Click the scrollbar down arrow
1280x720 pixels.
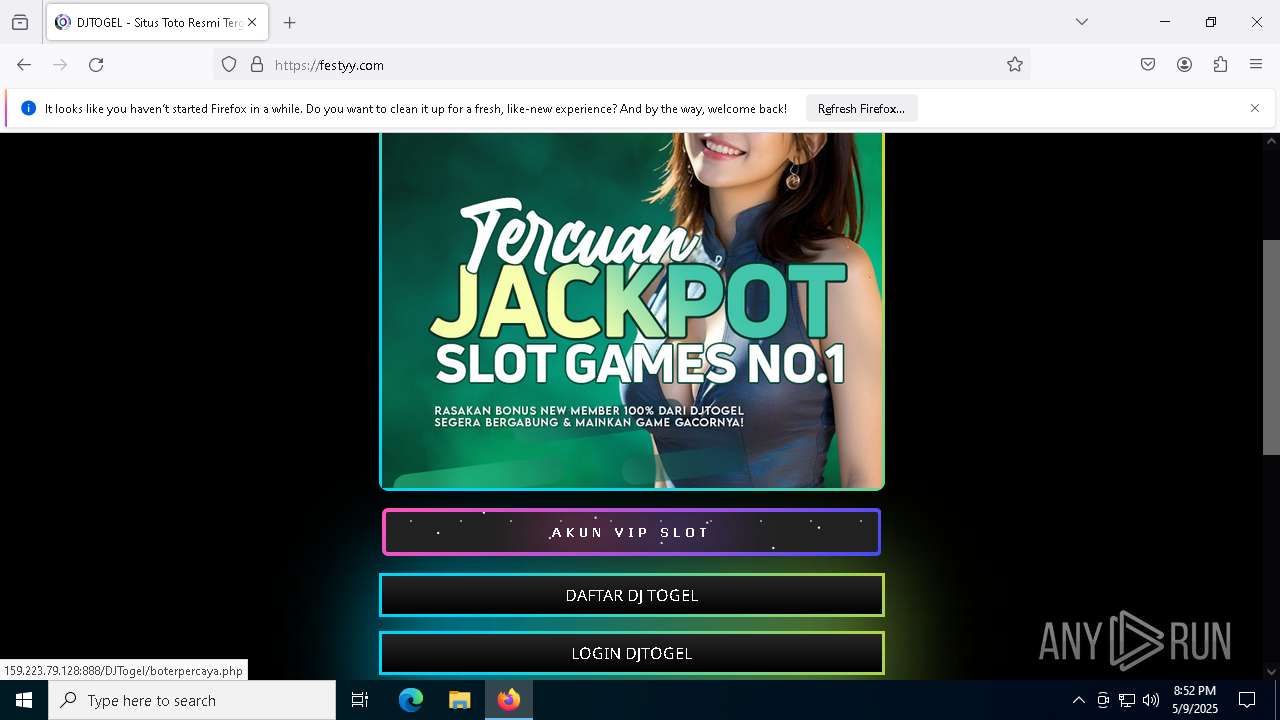1271,671
